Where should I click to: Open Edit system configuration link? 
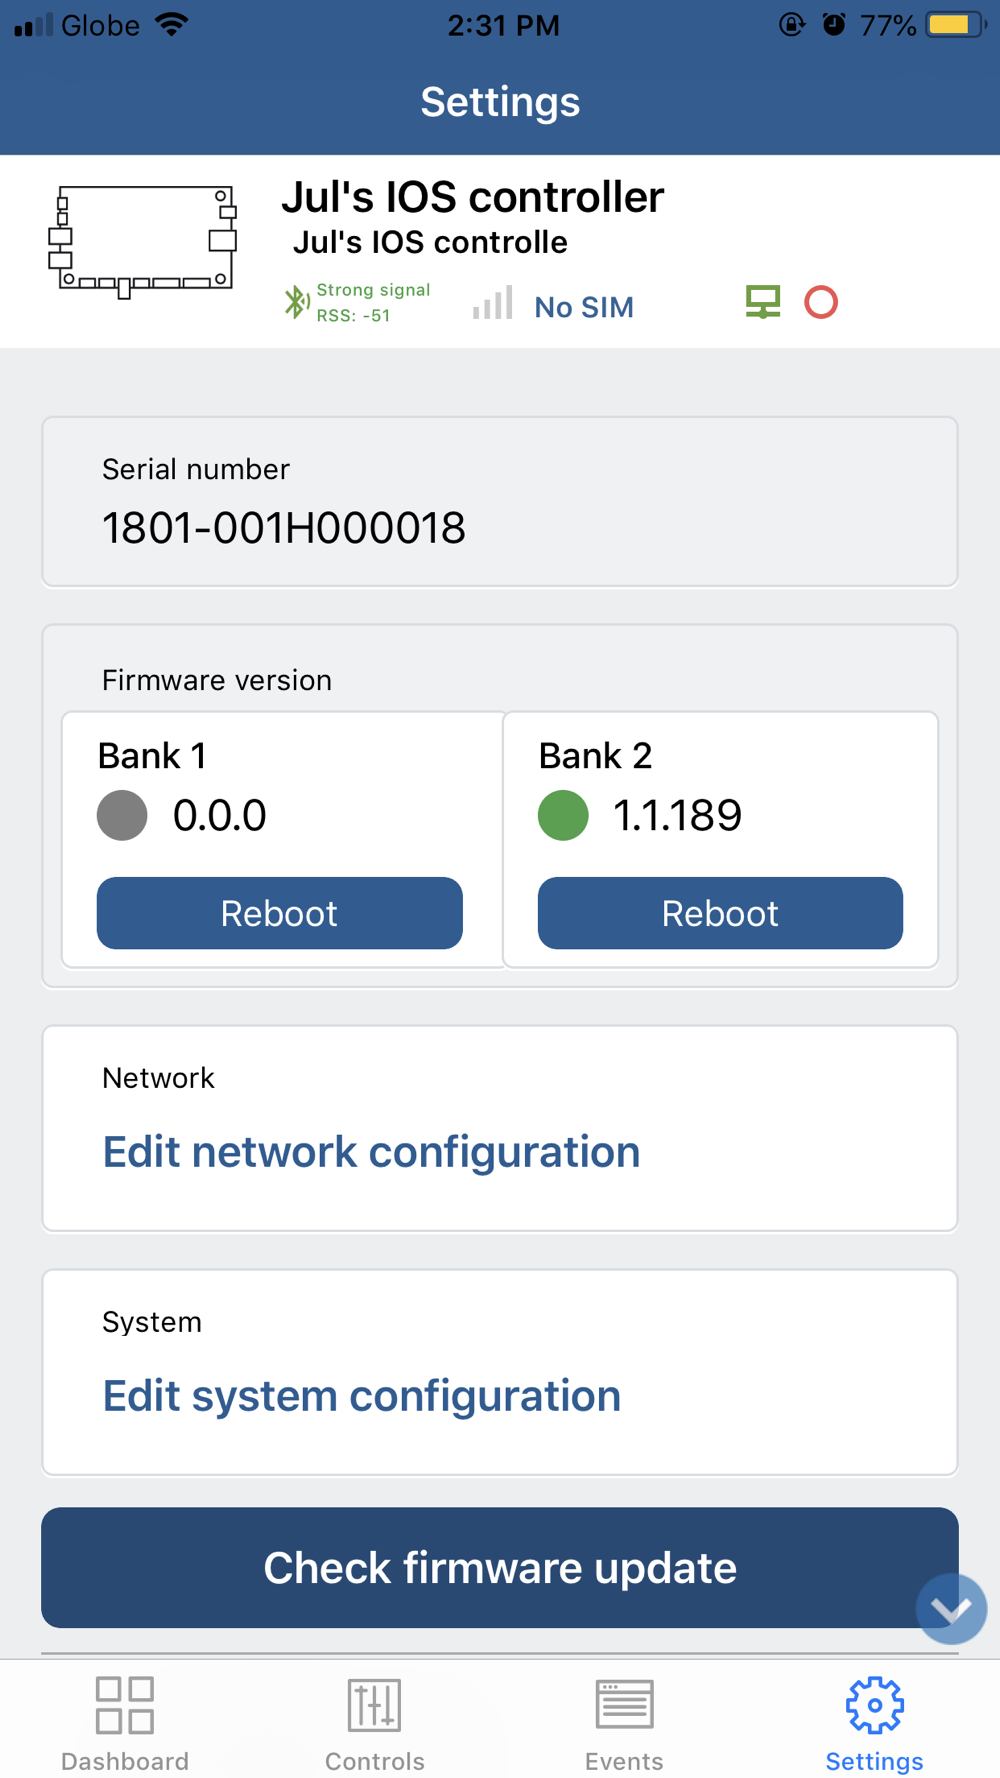(361, 1396)
